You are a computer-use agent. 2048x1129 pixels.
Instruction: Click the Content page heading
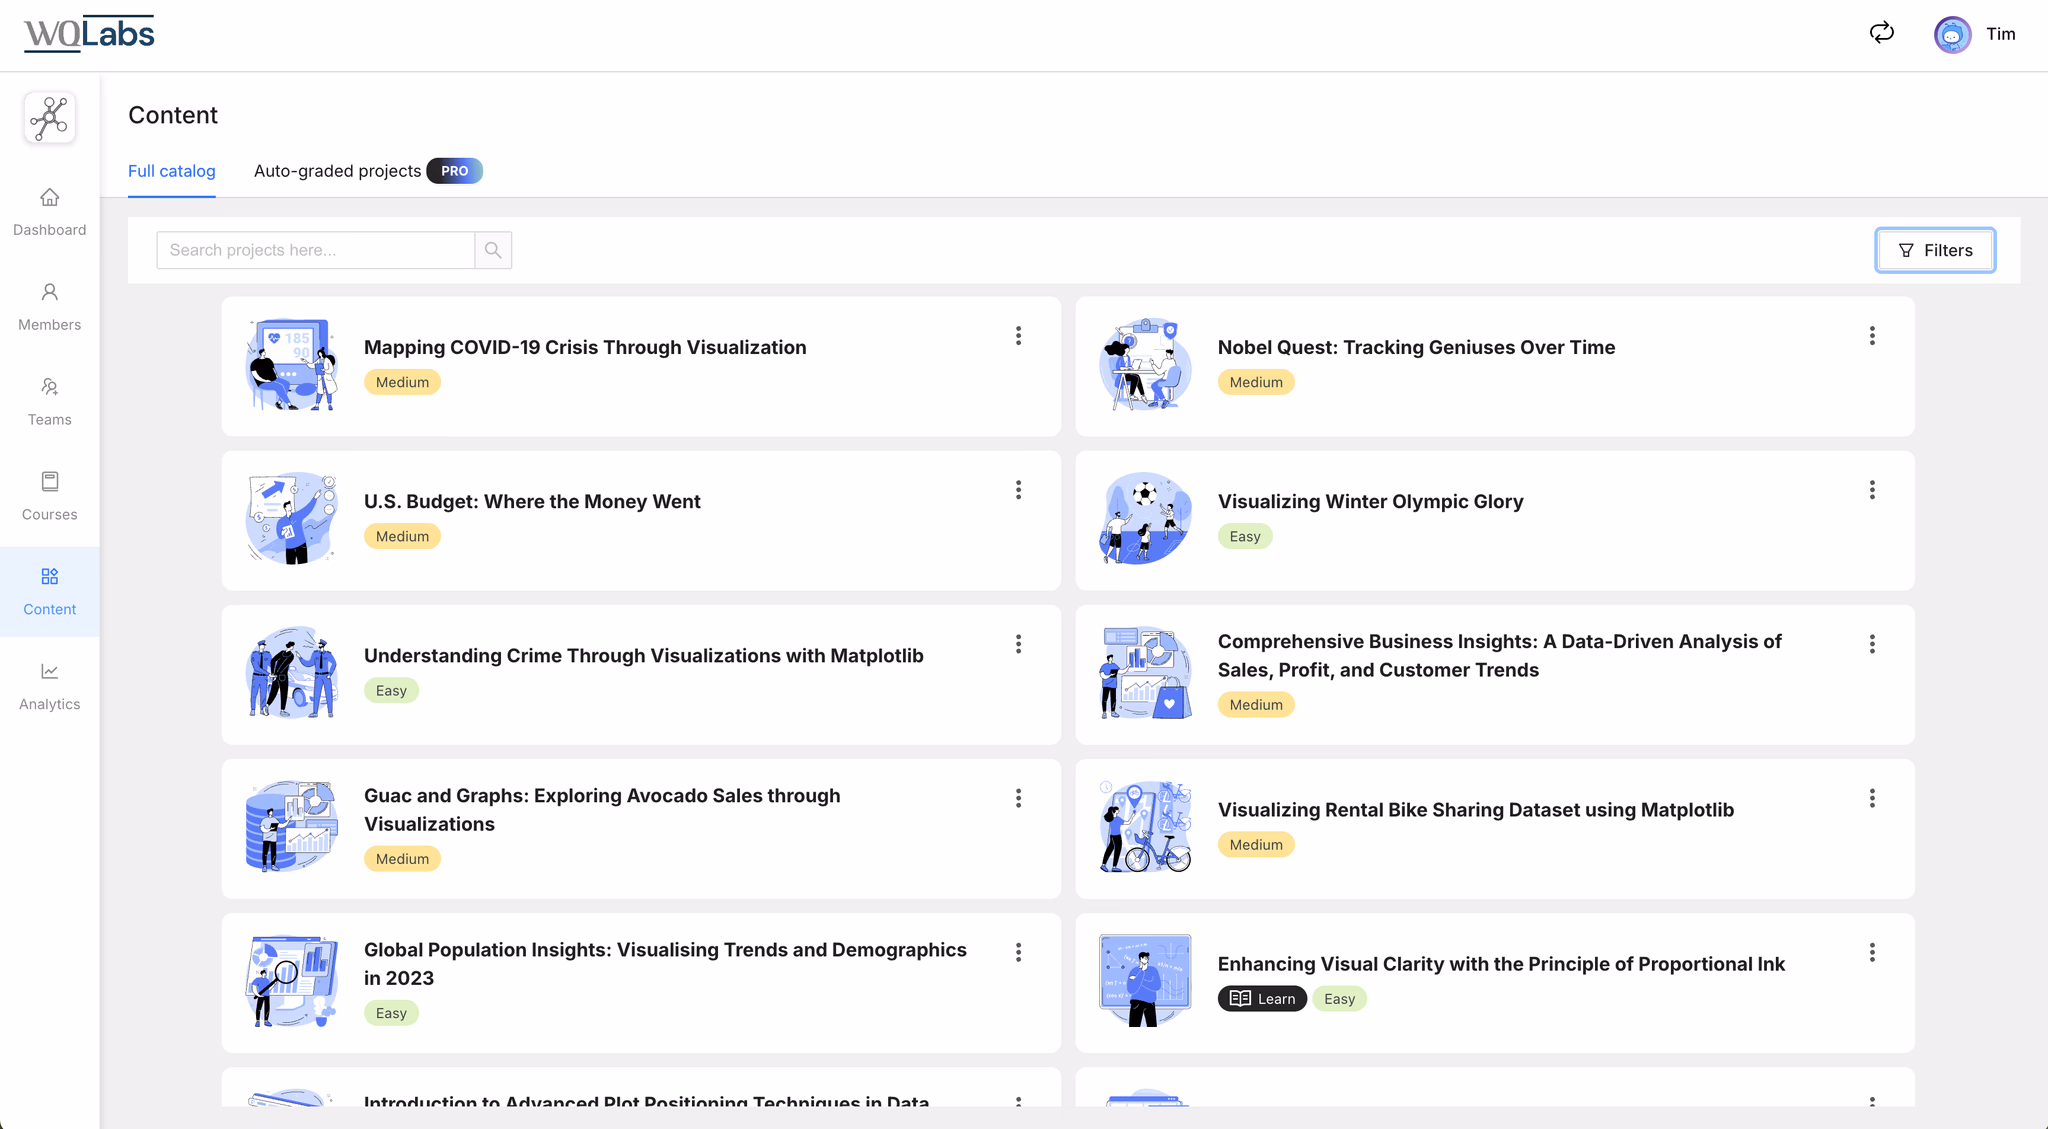173,115
